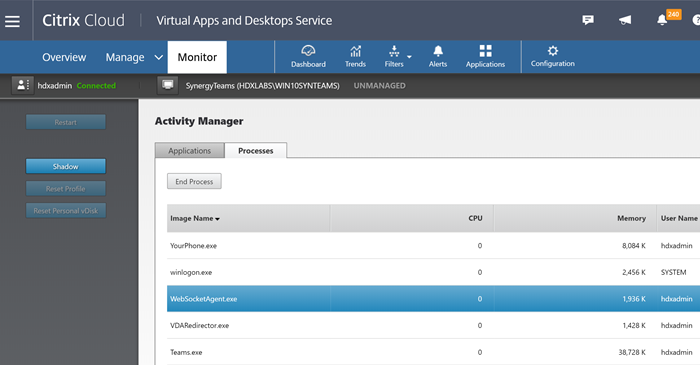Select the VDARedirector.exe process row
This screenshot has height=365, width=700.
click(x=433, y=325)
